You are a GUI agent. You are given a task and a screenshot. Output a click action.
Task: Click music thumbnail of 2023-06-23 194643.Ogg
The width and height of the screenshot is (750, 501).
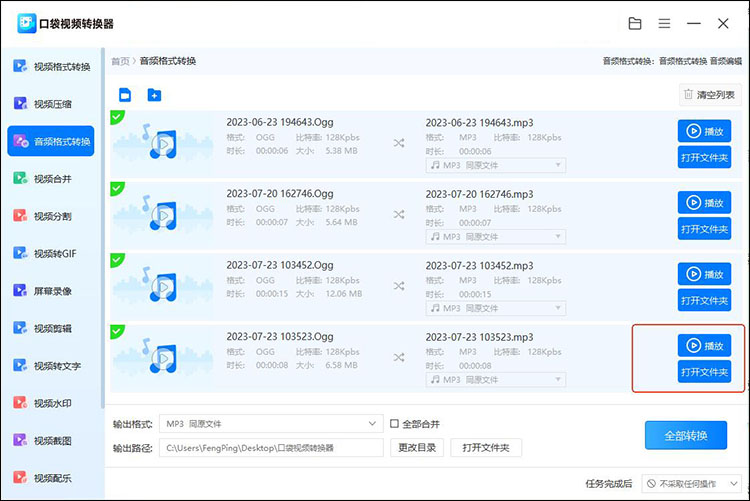coord(163,142)
